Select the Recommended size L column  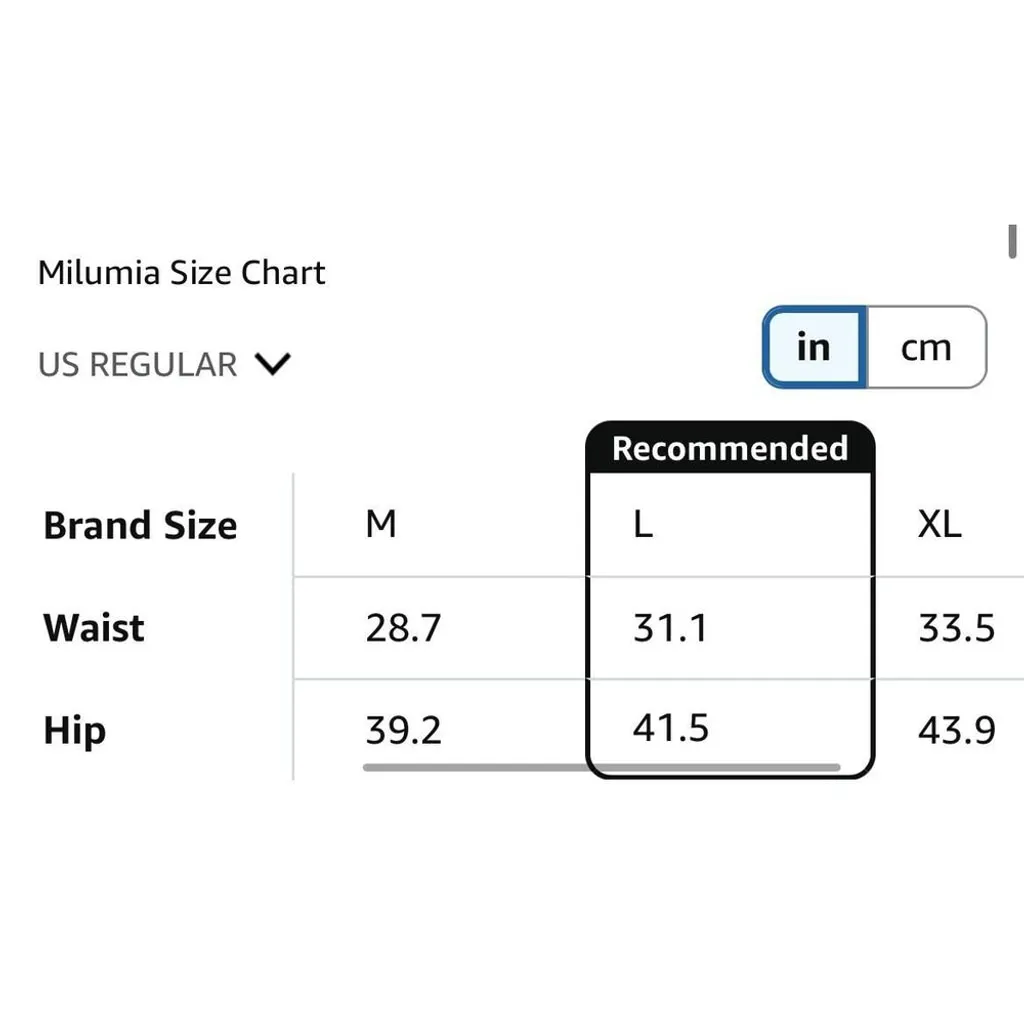[x=643, y=524]
